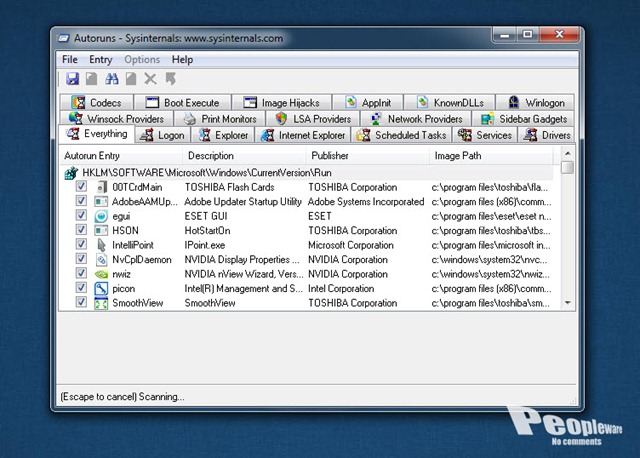This screenshot has width=640, height=458.
Task: Click the list scroll down arrow
Action: (x=567, y=303)
